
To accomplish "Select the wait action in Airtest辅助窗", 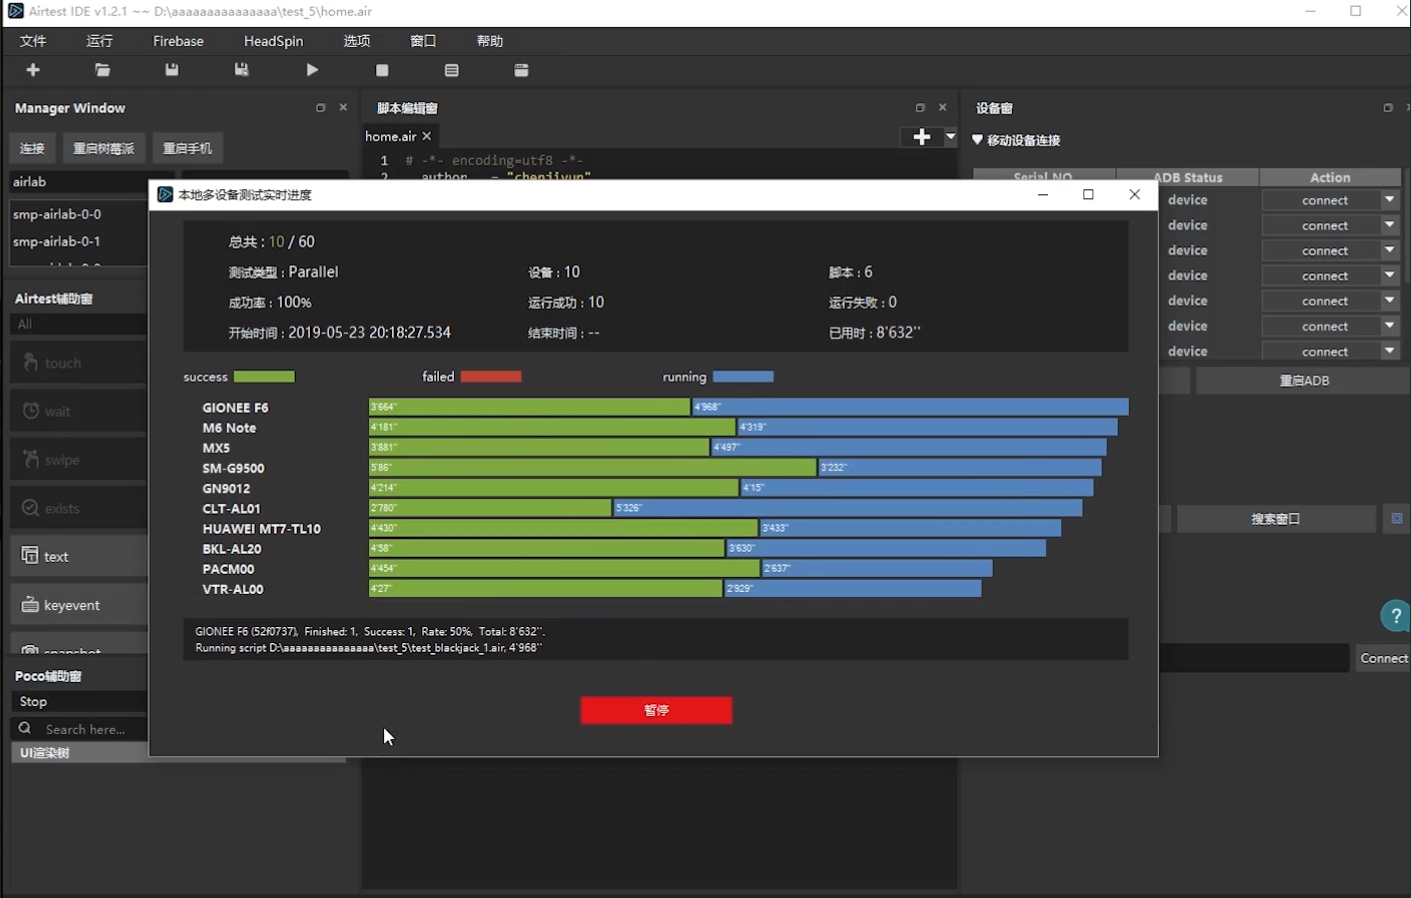I will [x=78, y=411].
